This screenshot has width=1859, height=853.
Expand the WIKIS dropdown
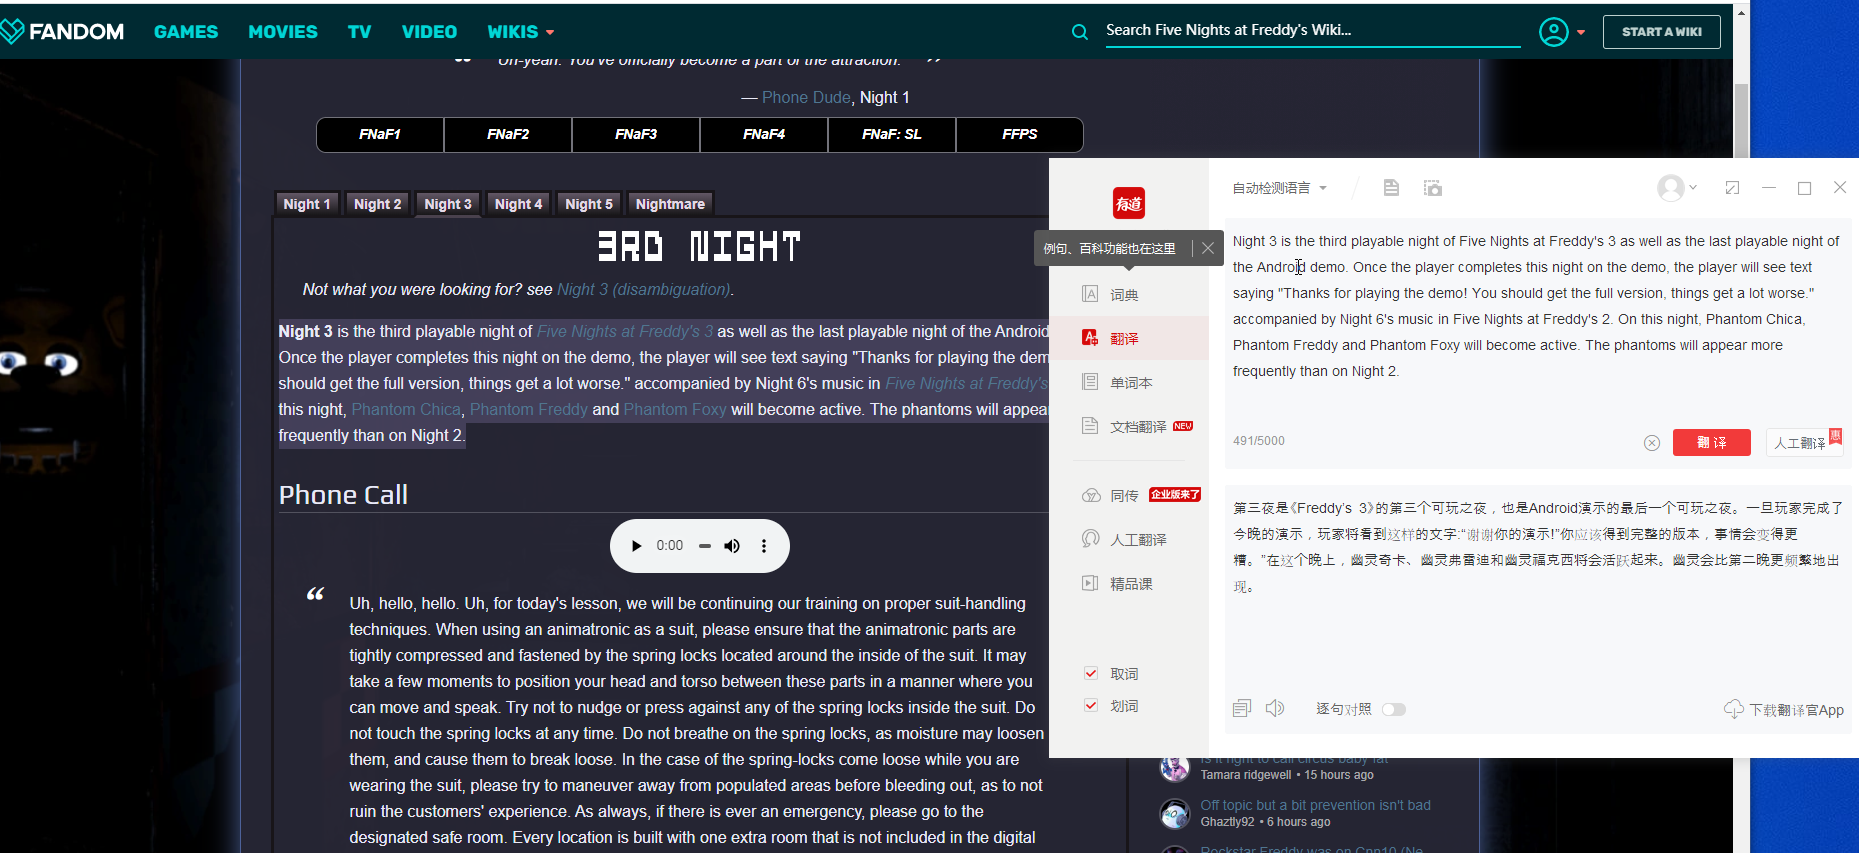point(521,32)
